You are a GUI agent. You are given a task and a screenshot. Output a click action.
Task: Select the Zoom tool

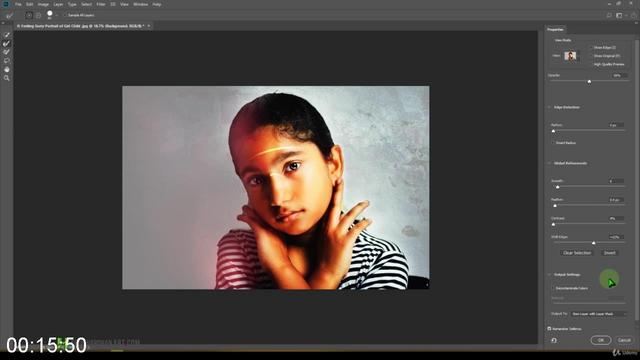(x=7, y=78)
